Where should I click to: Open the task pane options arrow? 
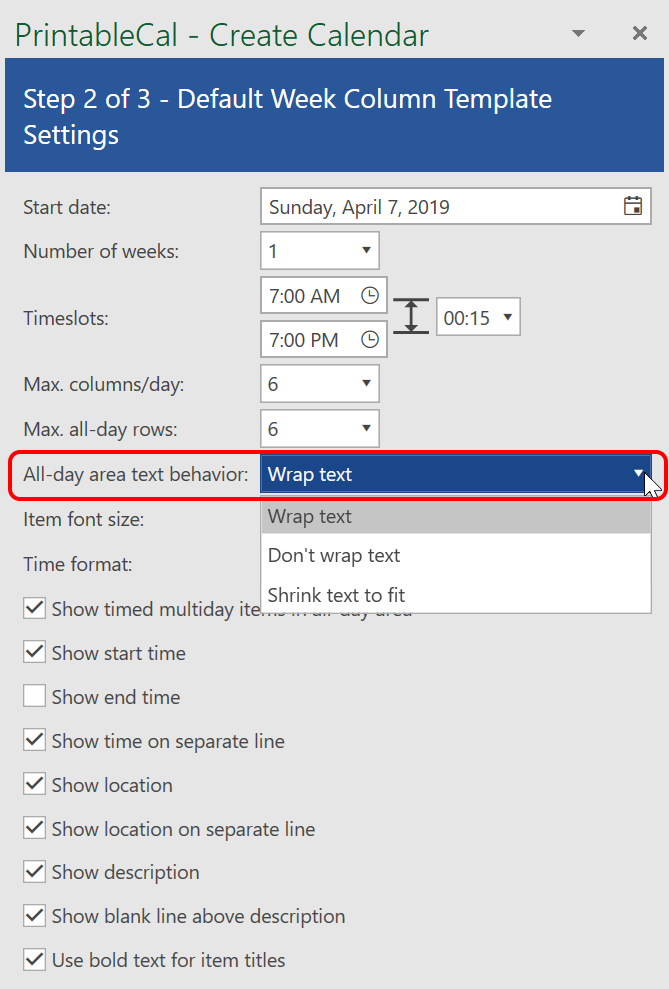tap(578, 34)
